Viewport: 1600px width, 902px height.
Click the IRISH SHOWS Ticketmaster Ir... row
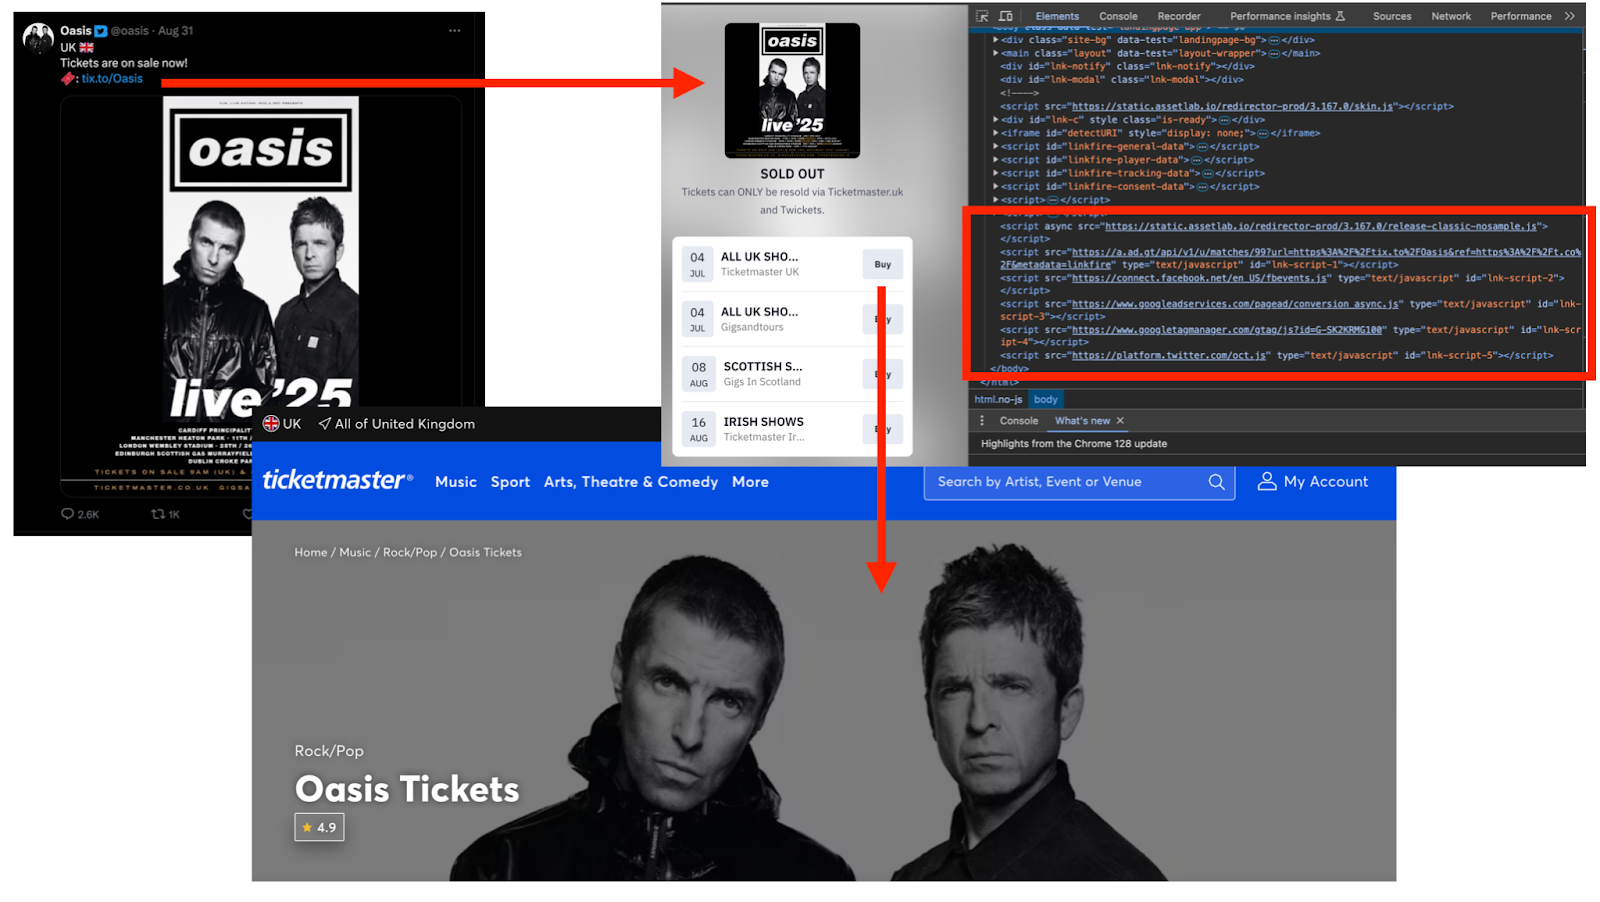coord(792,429)
